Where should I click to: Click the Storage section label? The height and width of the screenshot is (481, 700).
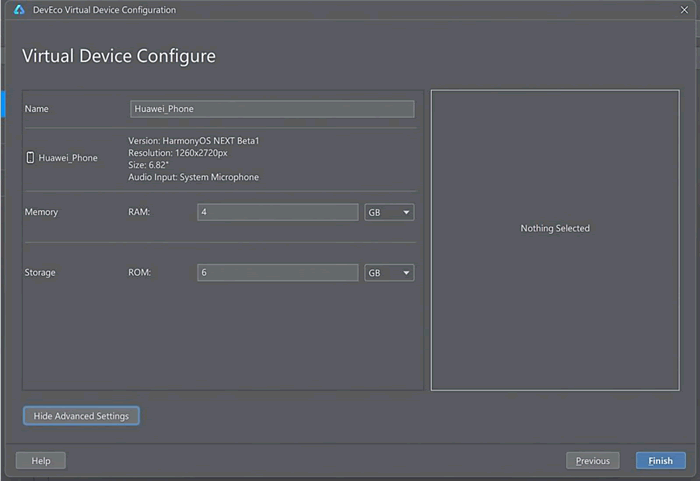click(x=40, y=272)
